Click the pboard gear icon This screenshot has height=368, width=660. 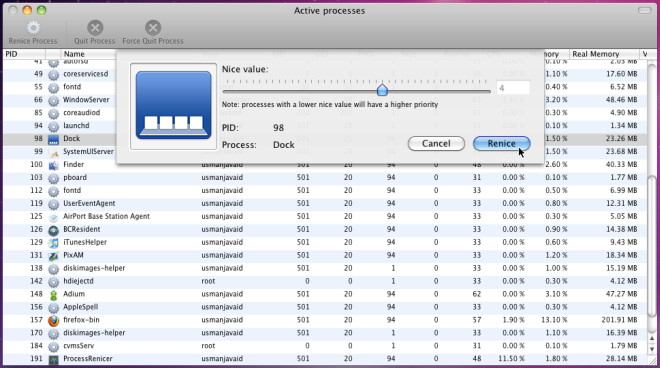coord(53,179)
